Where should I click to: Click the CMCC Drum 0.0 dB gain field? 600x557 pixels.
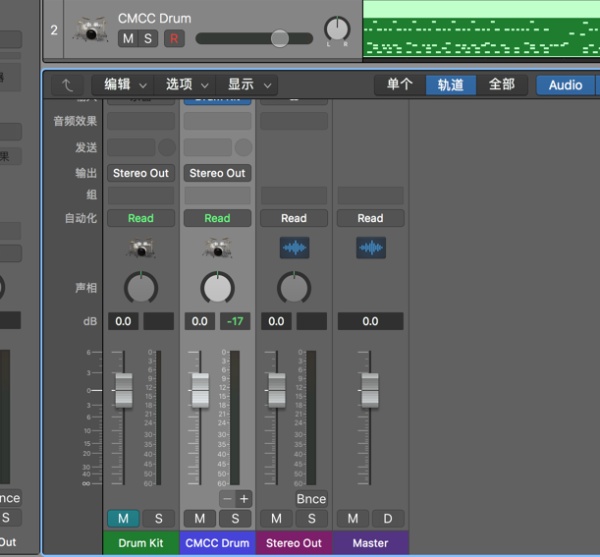pos(200,321)
